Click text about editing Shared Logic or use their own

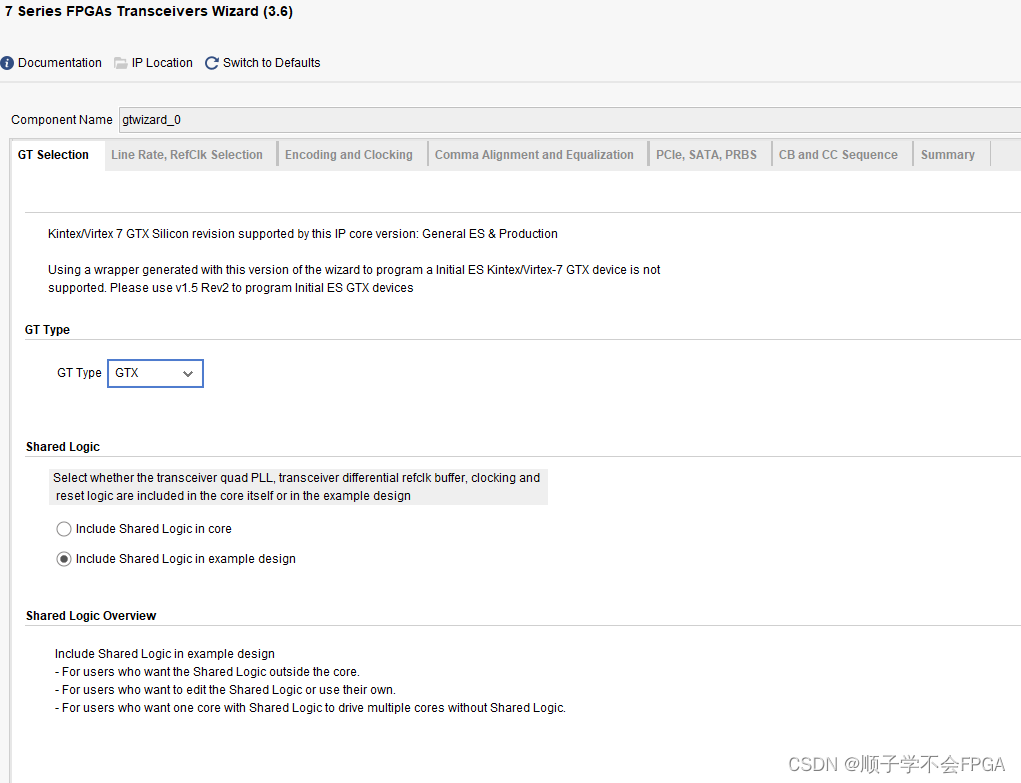tap(225, 690)
